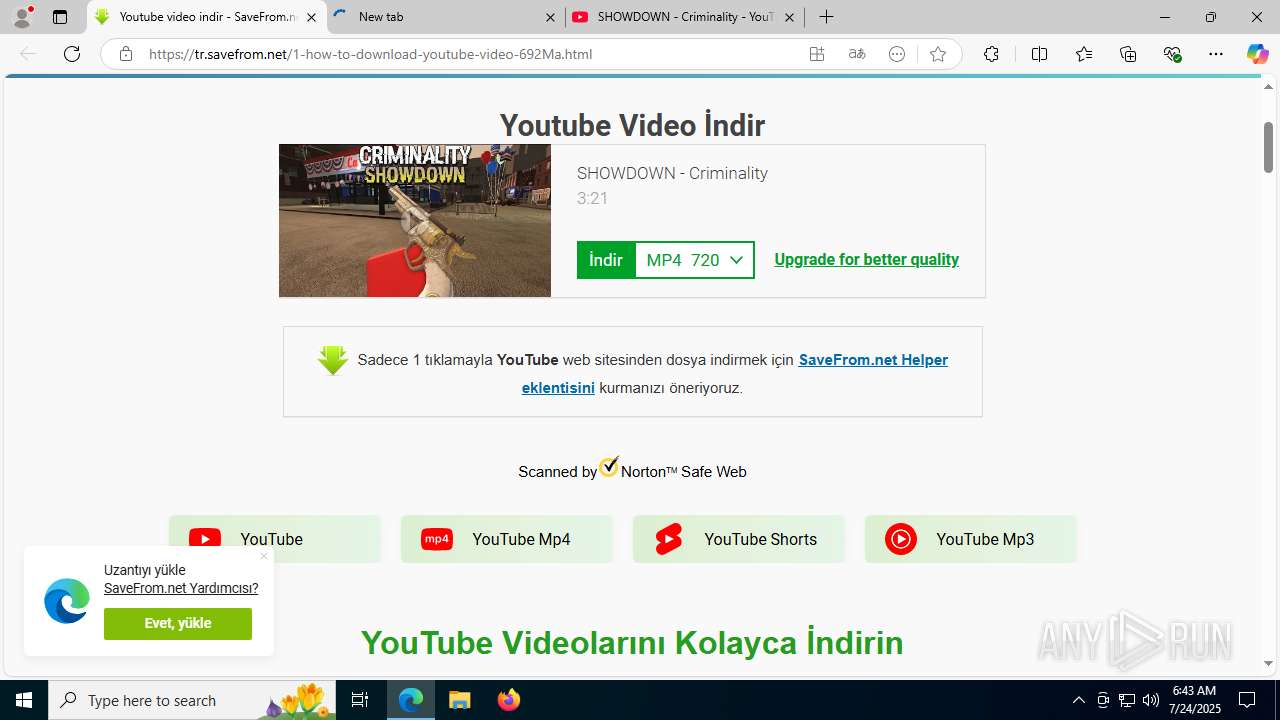Open File Explorer from the taskbar

point(459,700)
